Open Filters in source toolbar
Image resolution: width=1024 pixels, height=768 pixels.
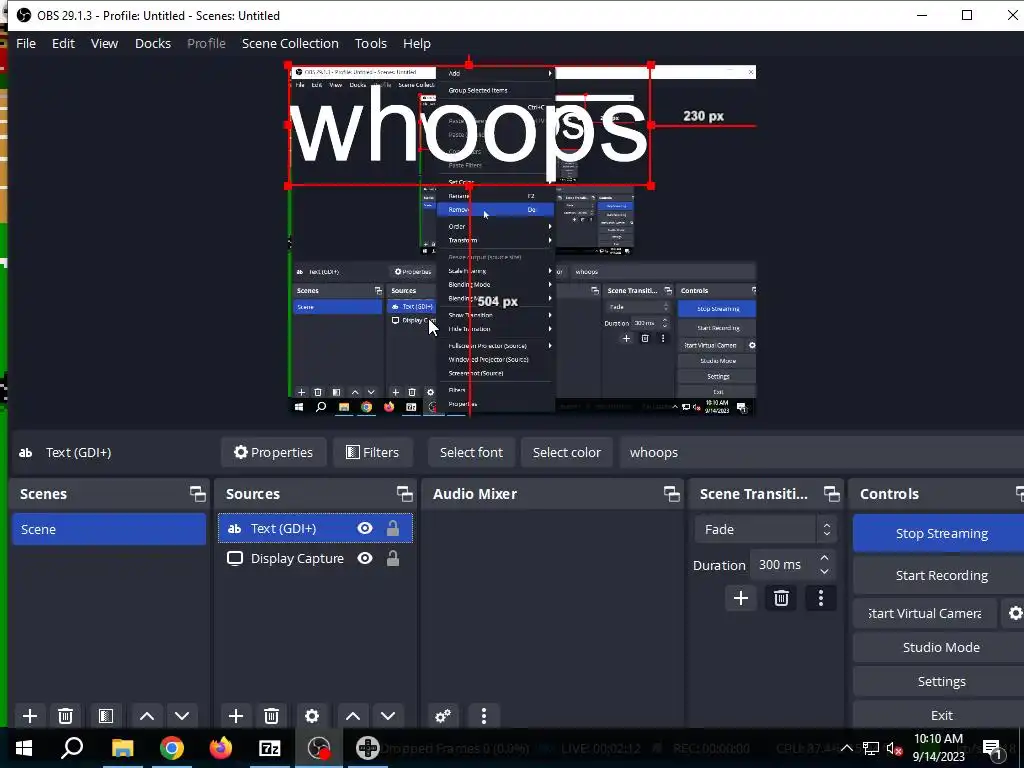tap(372, 452)
